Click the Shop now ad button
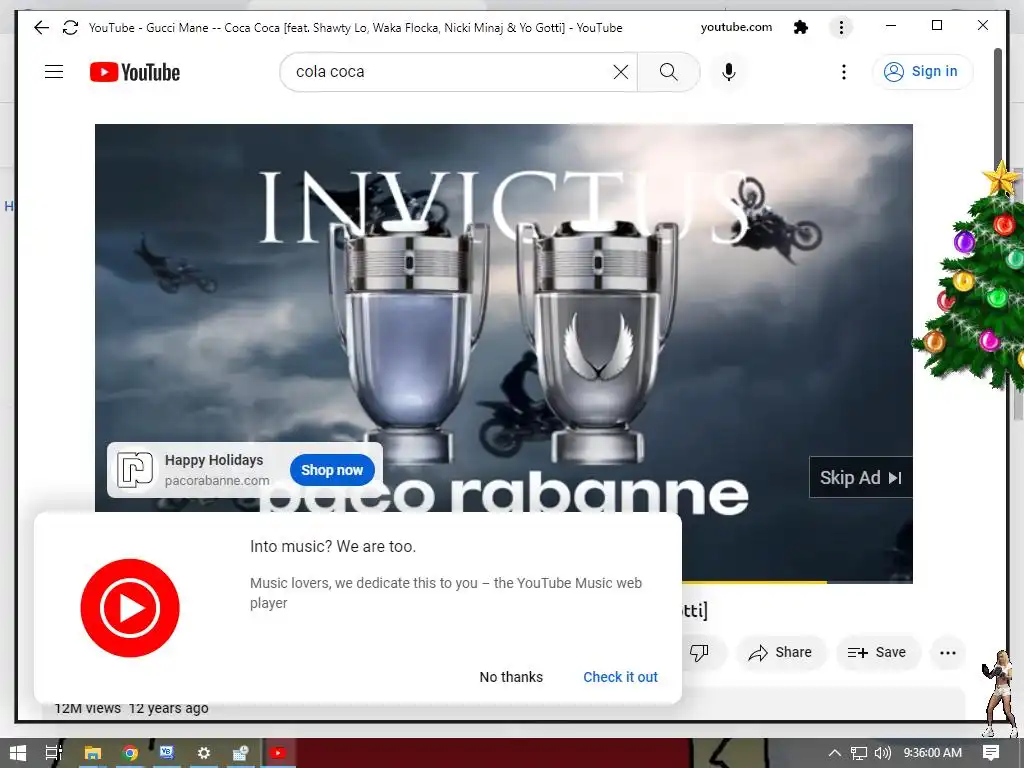This screenshot has height=768, width=1024. click(332, 470)
